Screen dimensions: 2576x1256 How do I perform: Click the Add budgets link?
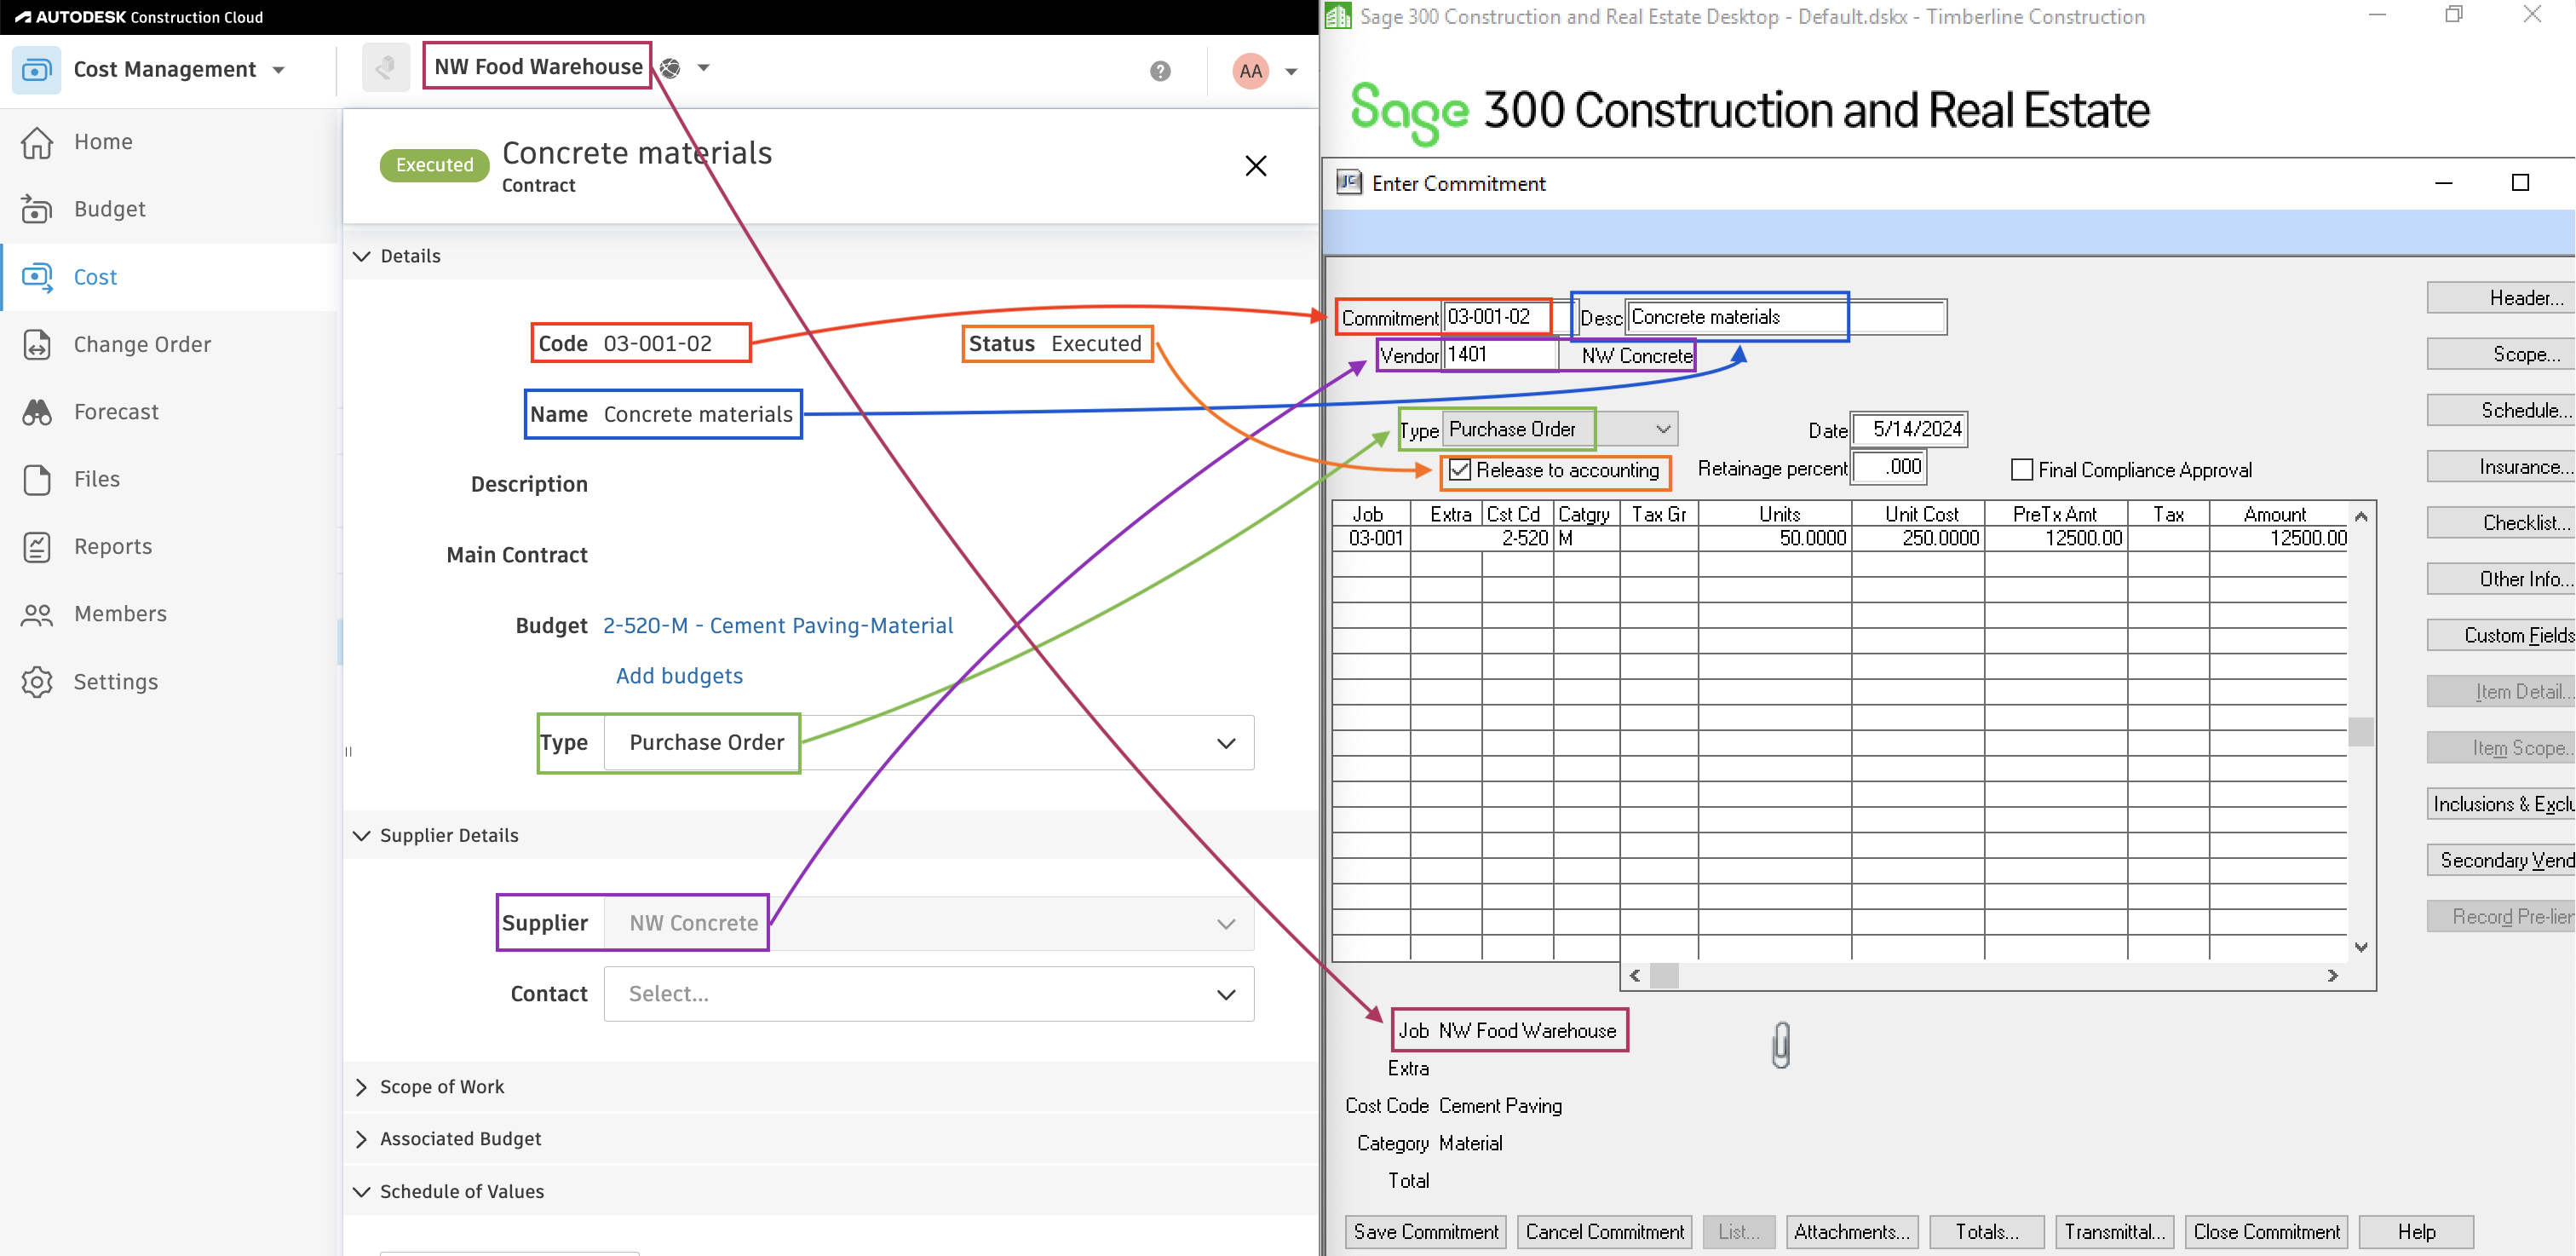point(679,676)
